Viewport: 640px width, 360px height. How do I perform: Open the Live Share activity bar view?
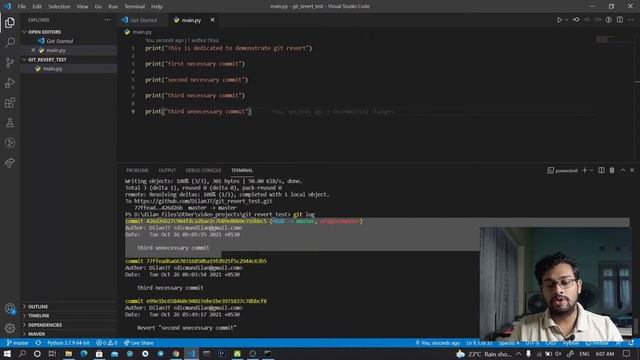(10, 163)
